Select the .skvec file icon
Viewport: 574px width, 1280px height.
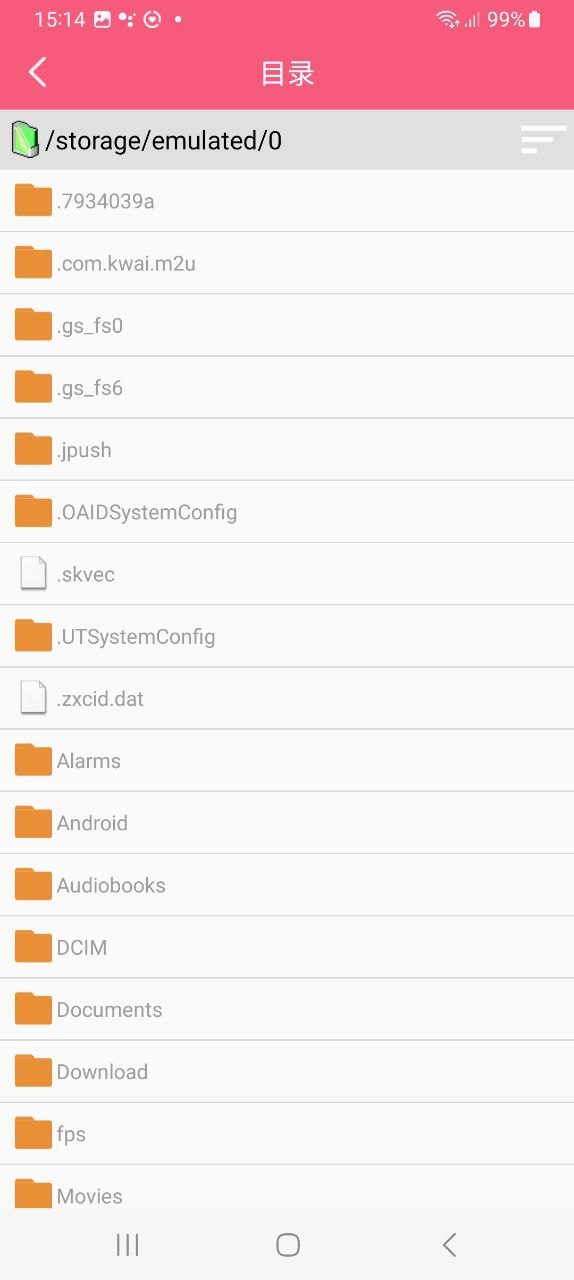coord(34,573)
